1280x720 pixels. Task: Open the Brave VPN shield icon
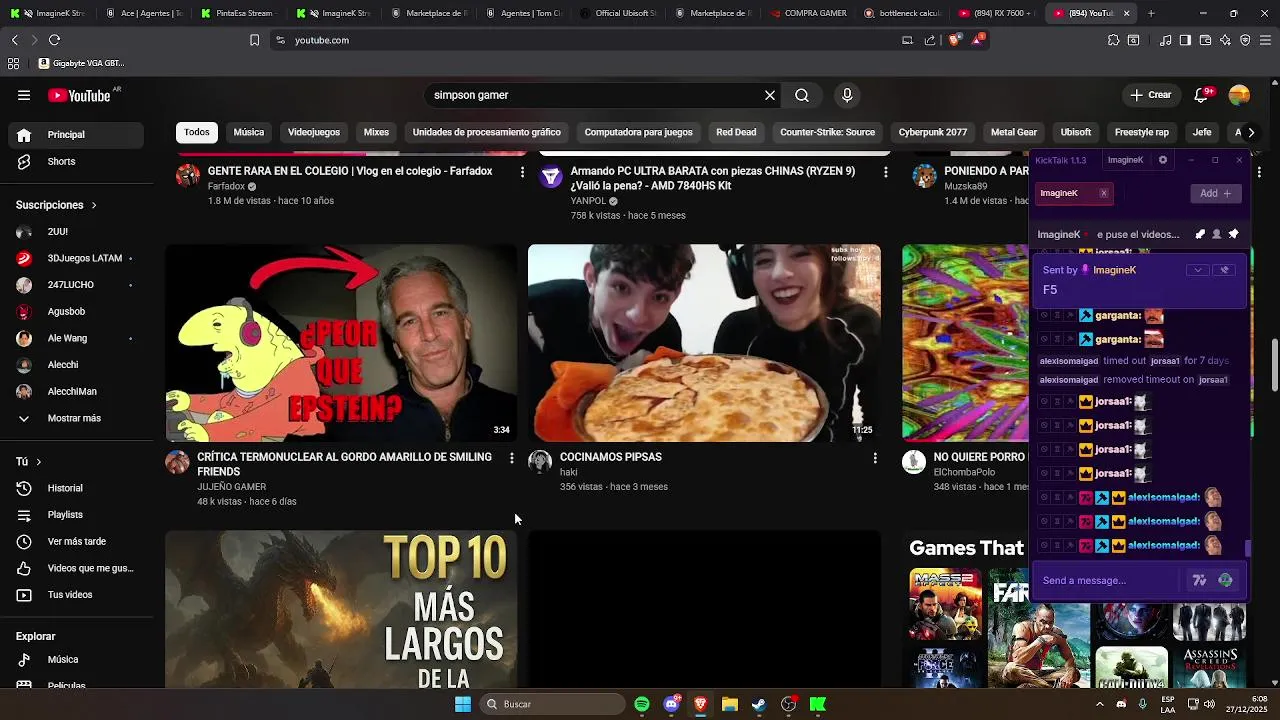pyautogui.click(x=1245, y=40)
